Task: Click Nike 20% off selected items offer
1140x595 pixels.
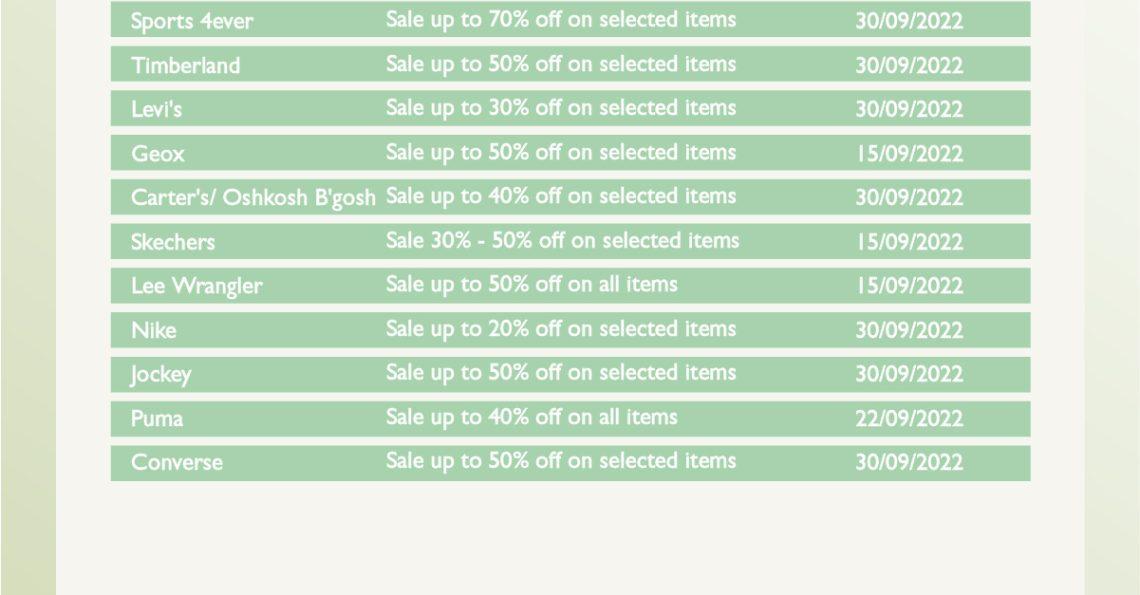Action: tap(561, 329)
